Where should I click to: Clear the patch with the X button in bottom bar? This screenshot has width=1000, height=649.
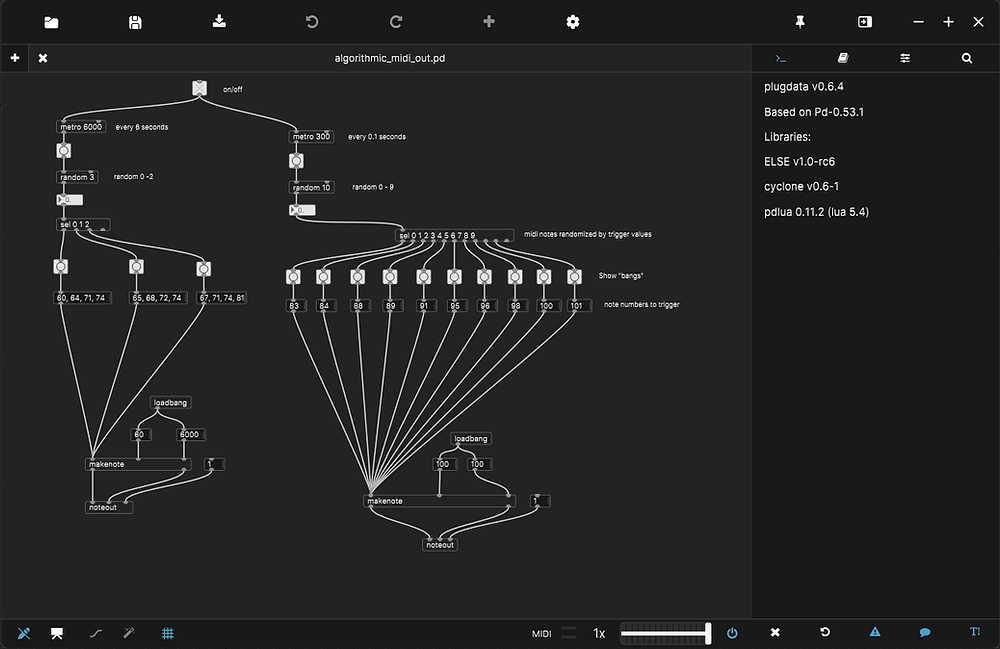tap(775, 632)
